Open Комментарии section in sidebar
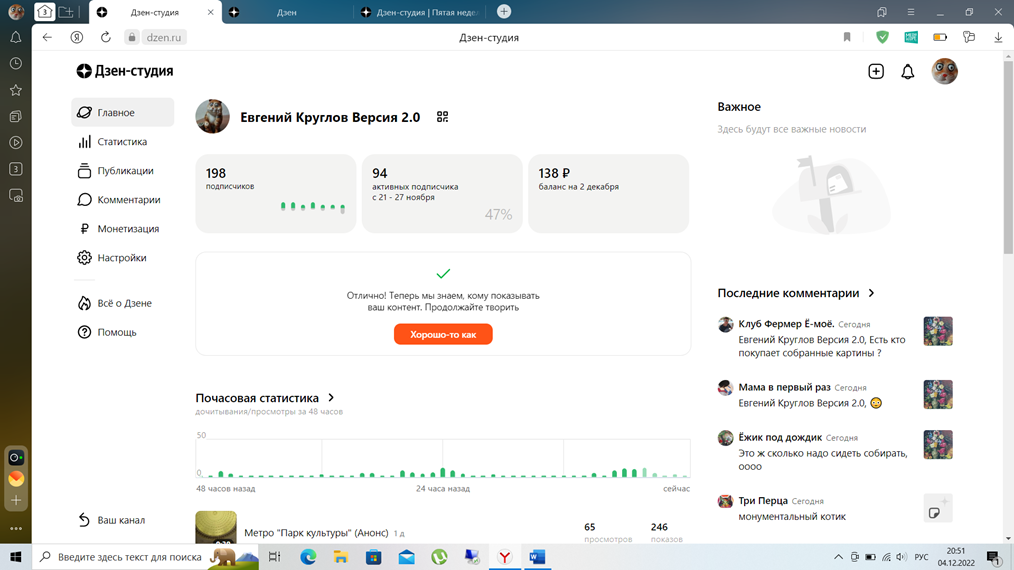 pos(118,200)
